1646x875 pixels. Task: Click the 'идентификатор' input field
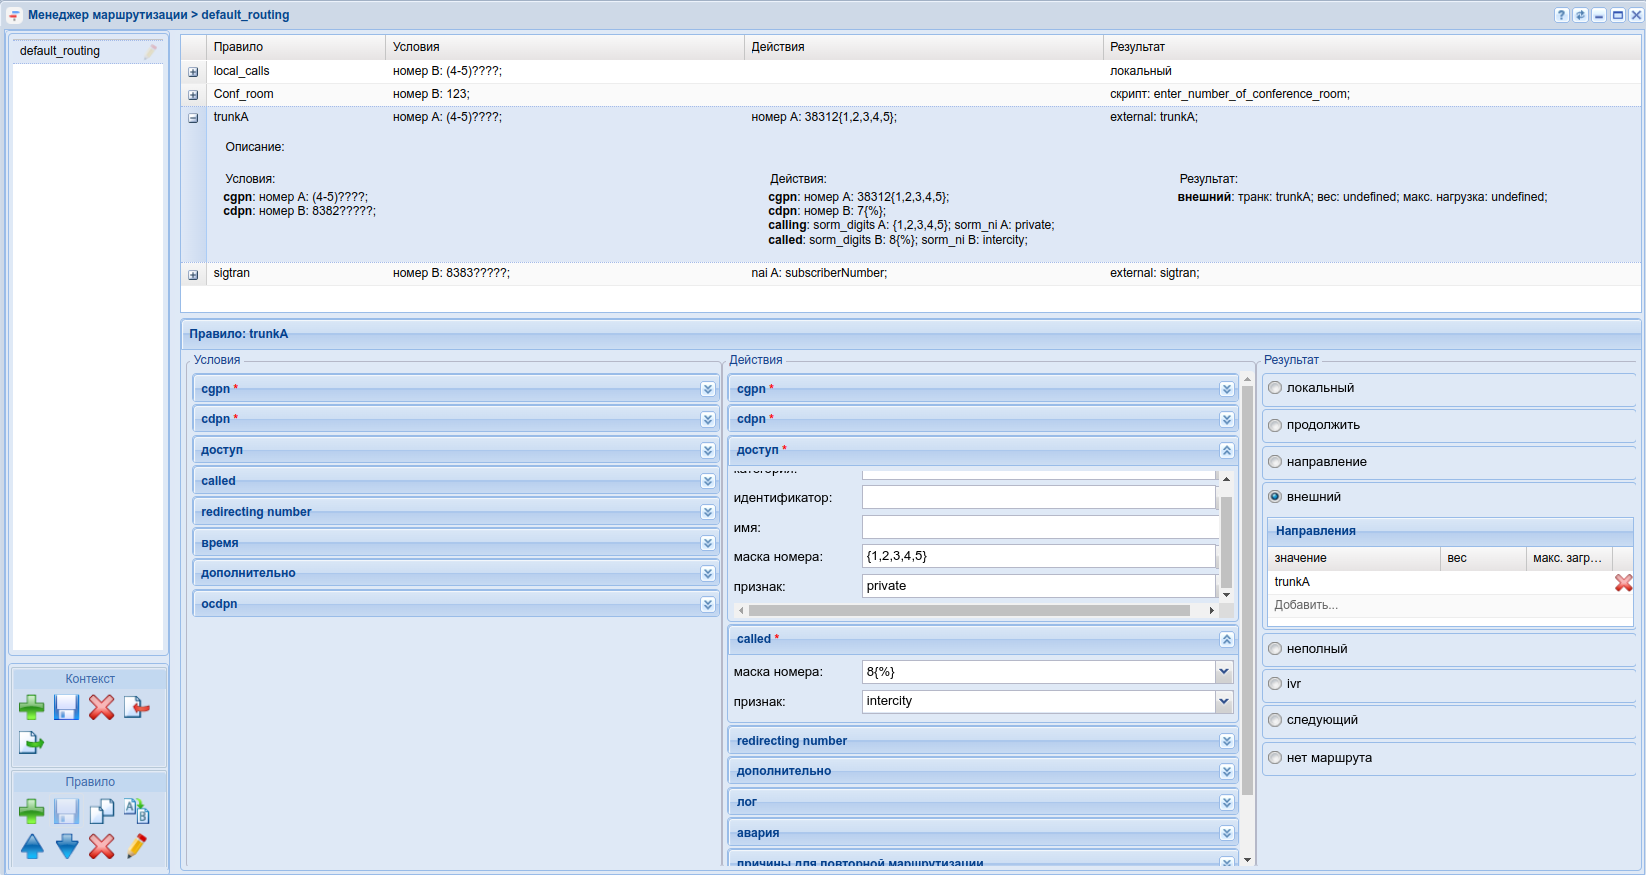pyautogui.click(x=1038, y=497)
